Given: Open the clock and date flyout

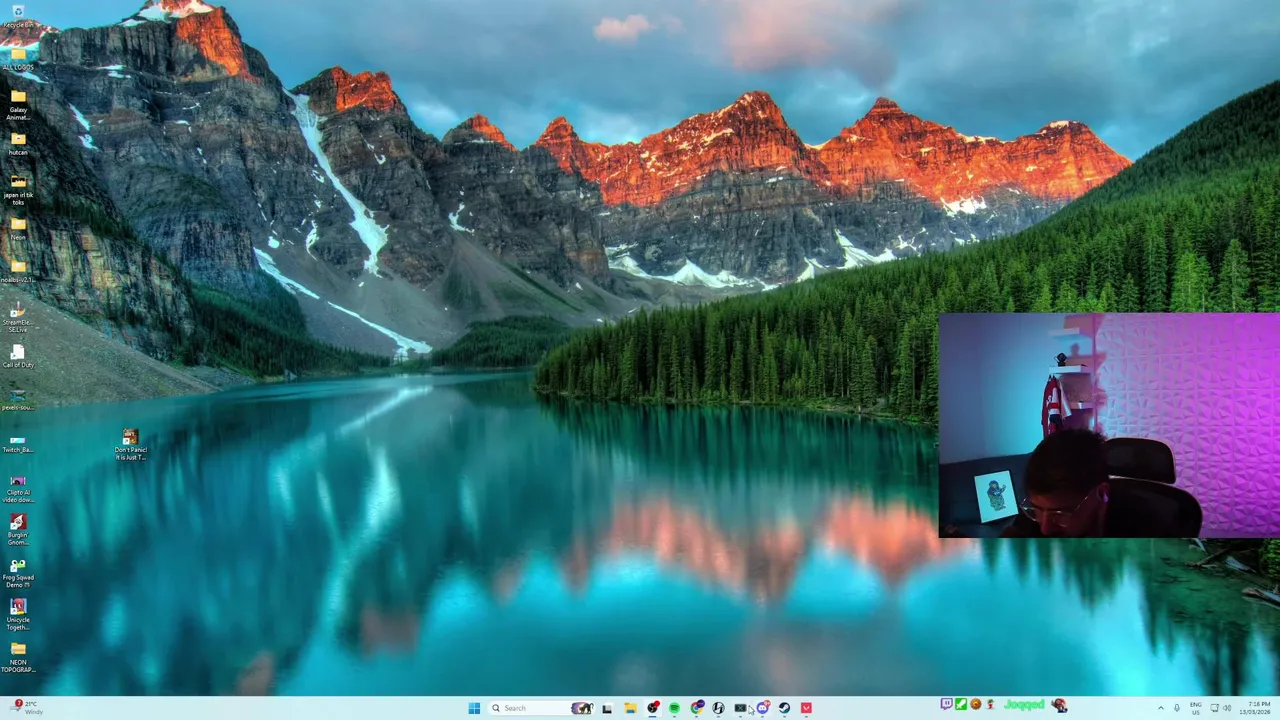Looking at the screenshot, I should (x=1256, y=708).
